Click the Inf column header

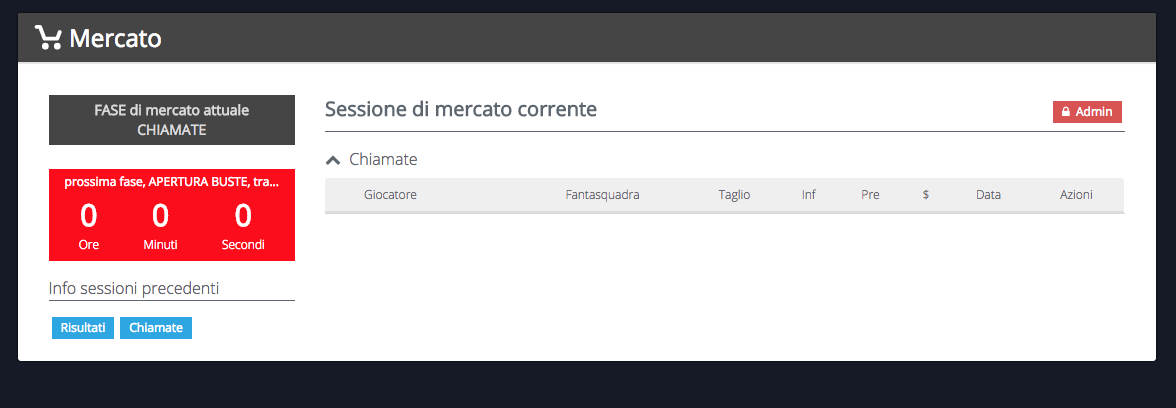[809, 195]
